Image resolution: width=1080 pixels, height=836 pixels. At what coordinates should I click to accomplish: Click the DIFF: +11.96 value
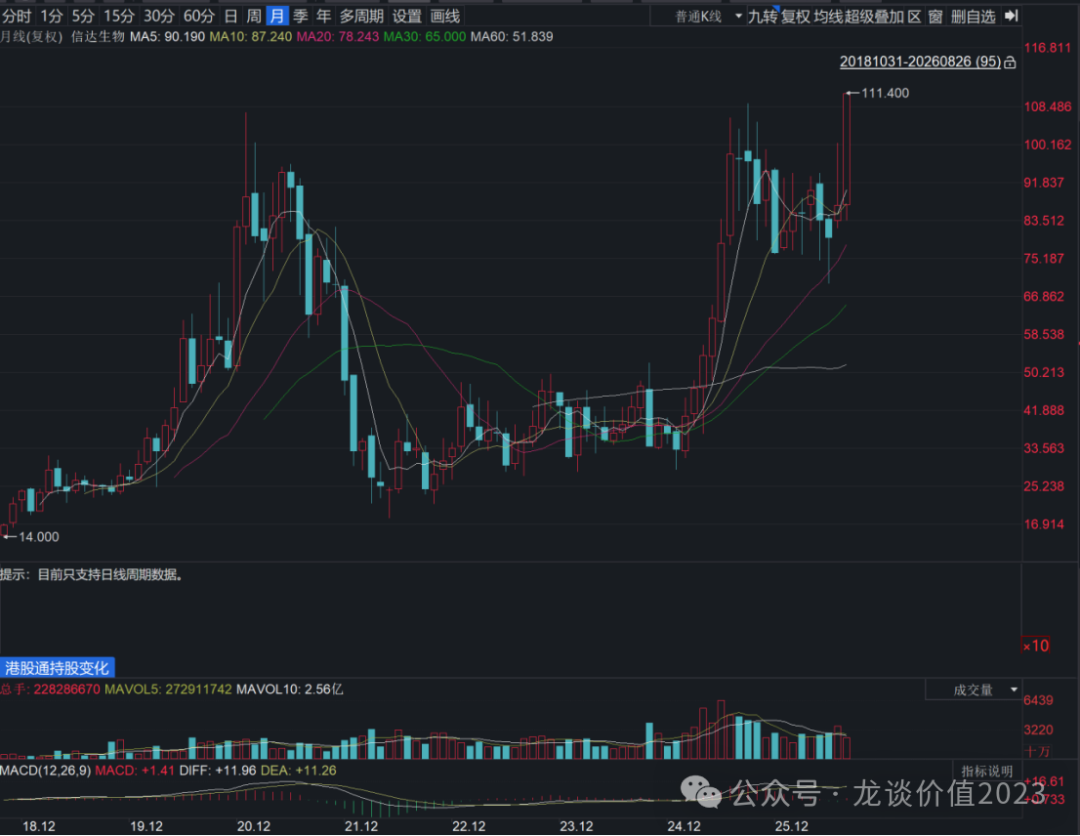coord(218,771)
